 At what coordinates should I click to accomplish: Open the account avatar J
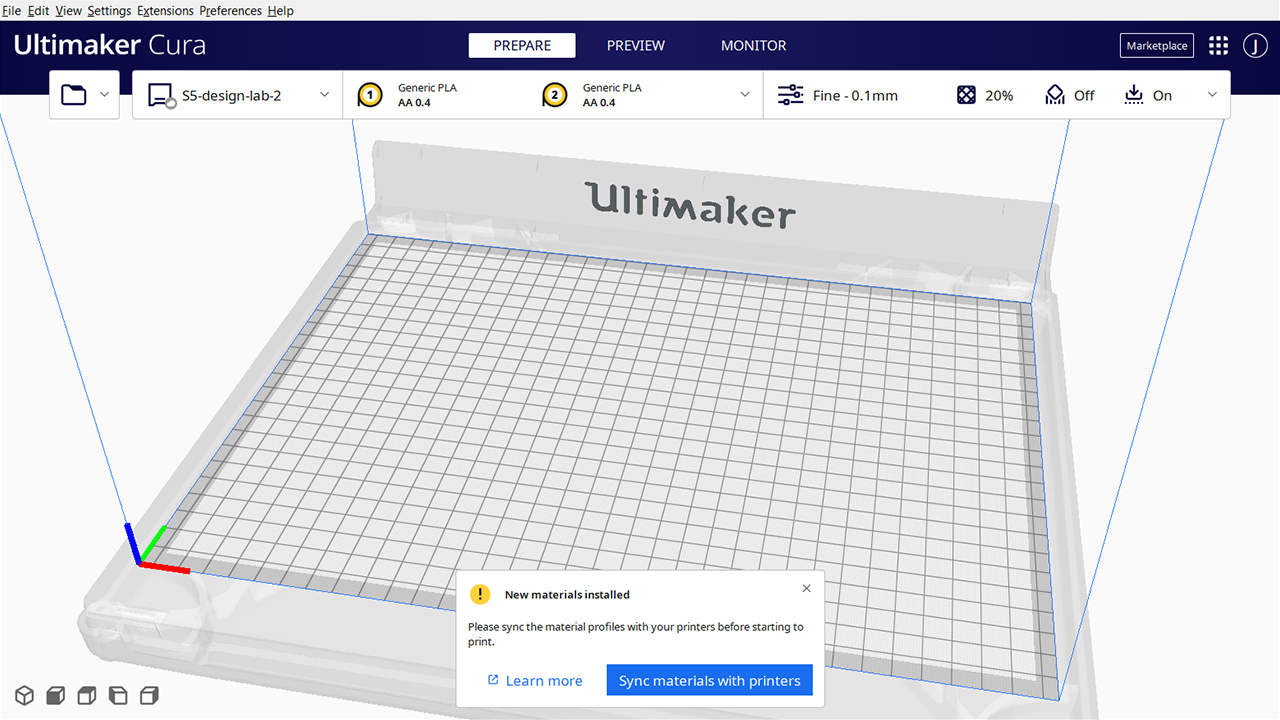tap(1255, 45)
